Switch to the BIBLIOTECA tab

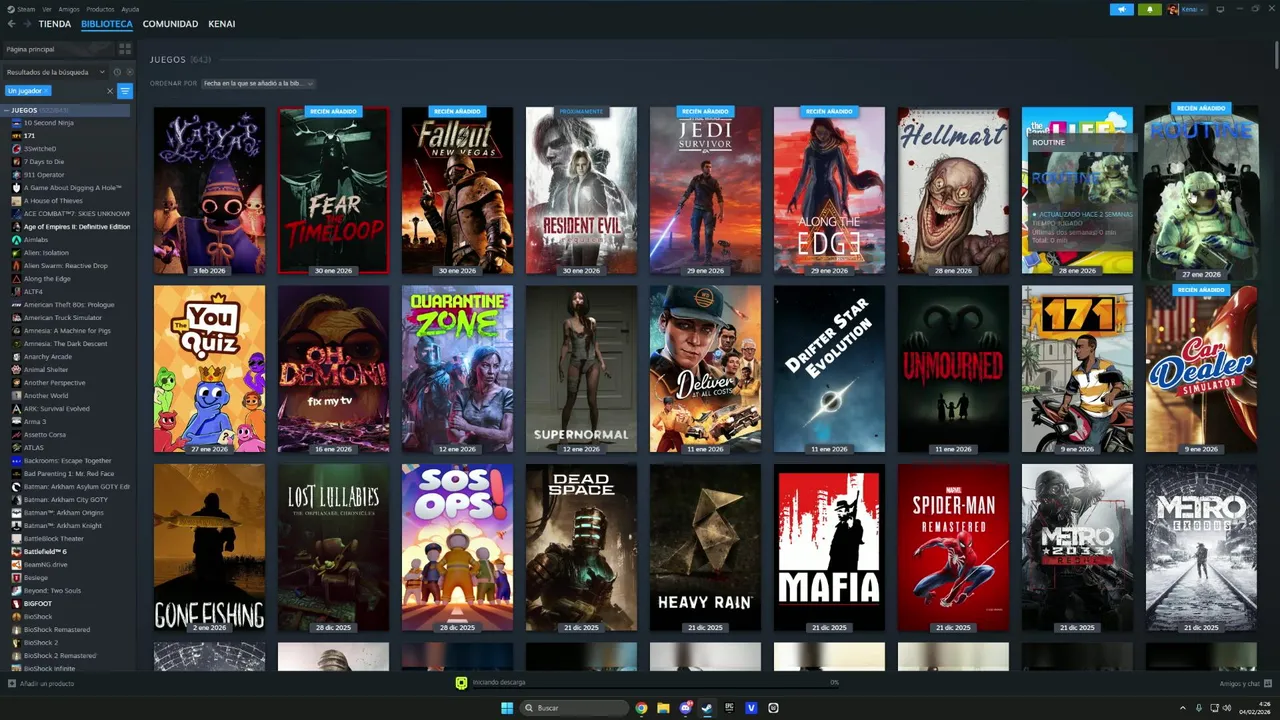point(107,24)
